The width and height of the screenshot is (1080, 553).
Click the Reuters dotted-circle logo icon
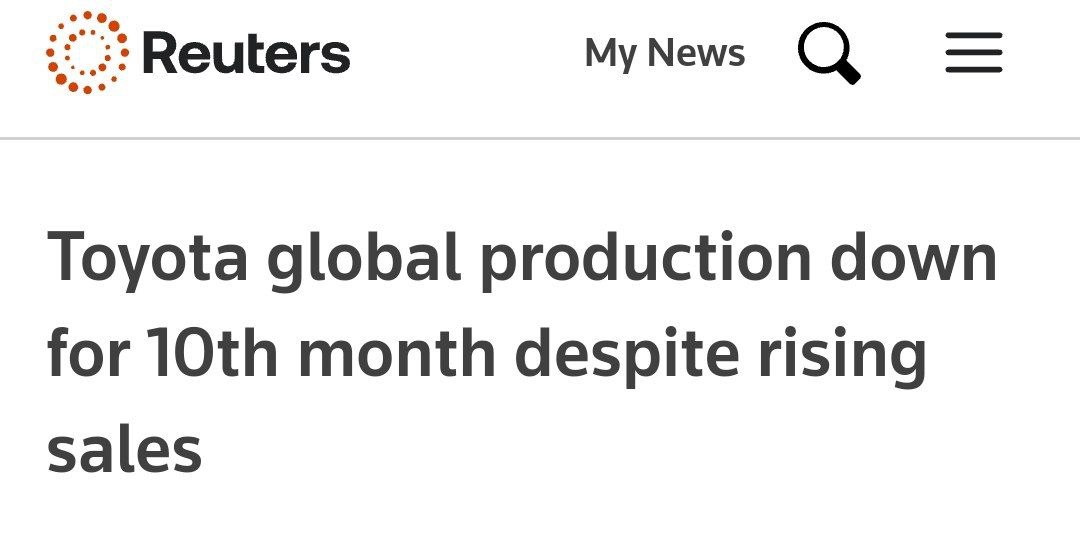pos(87,53)
